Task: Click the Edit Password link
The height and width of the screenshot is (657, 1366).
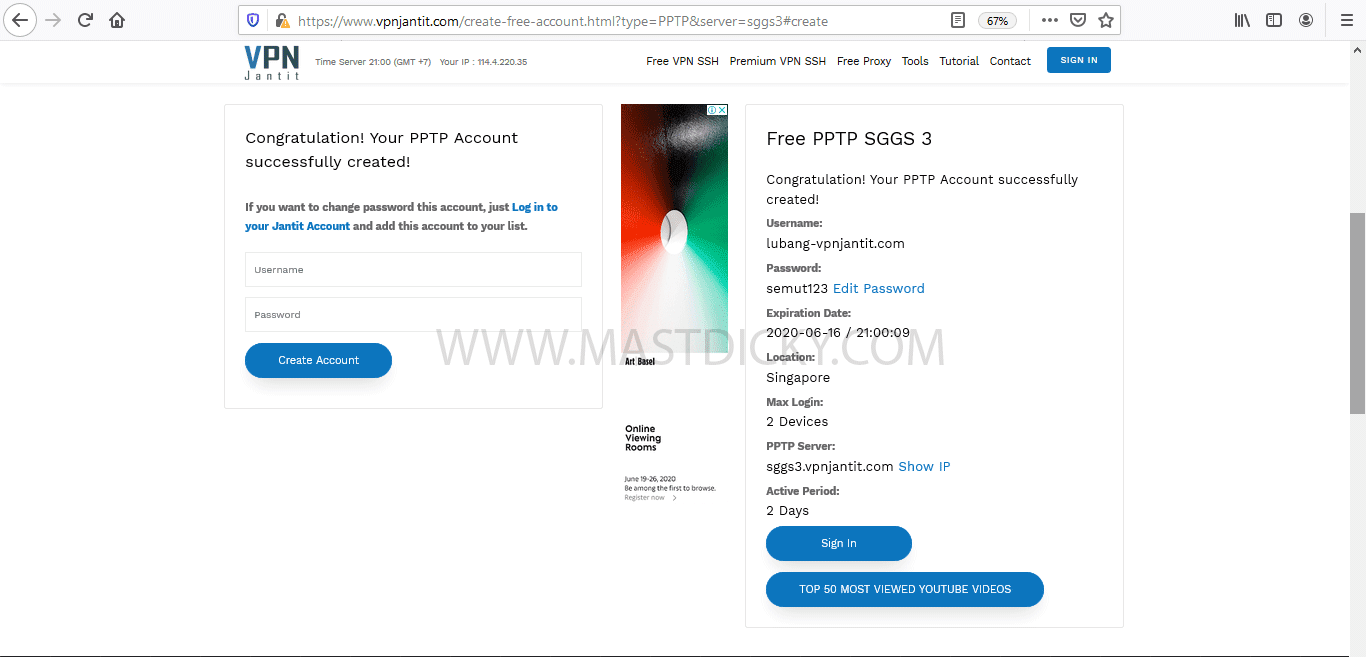Action: 879,288
